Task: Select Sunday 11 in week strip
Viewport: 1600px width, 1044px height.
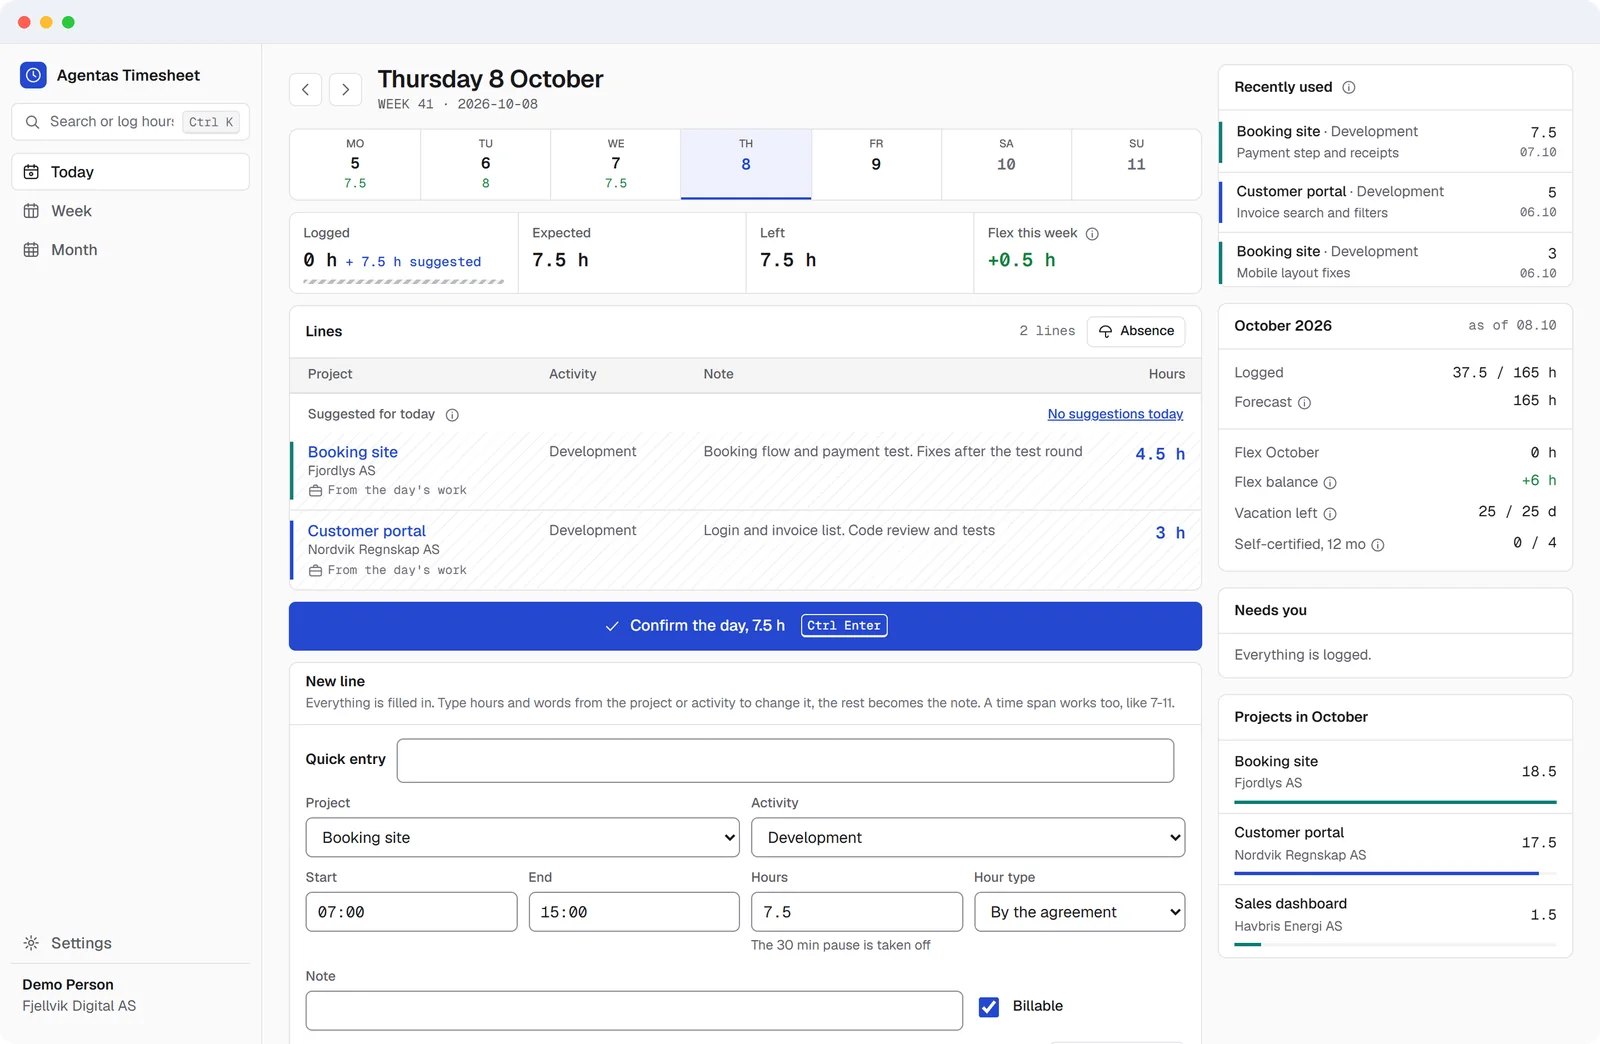Action: (1136, 164)
